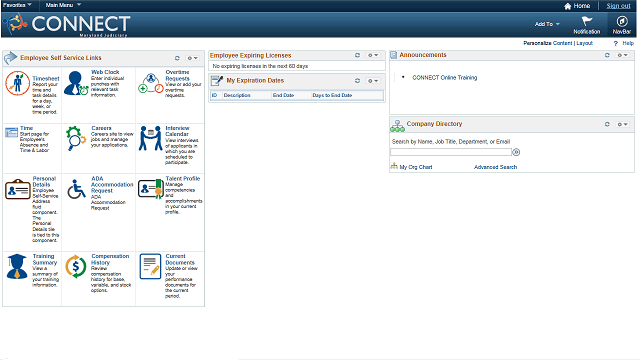Viewport: 640px width, 360px height.
Task: Click the Advanced Search link
Action: point(495,167)
